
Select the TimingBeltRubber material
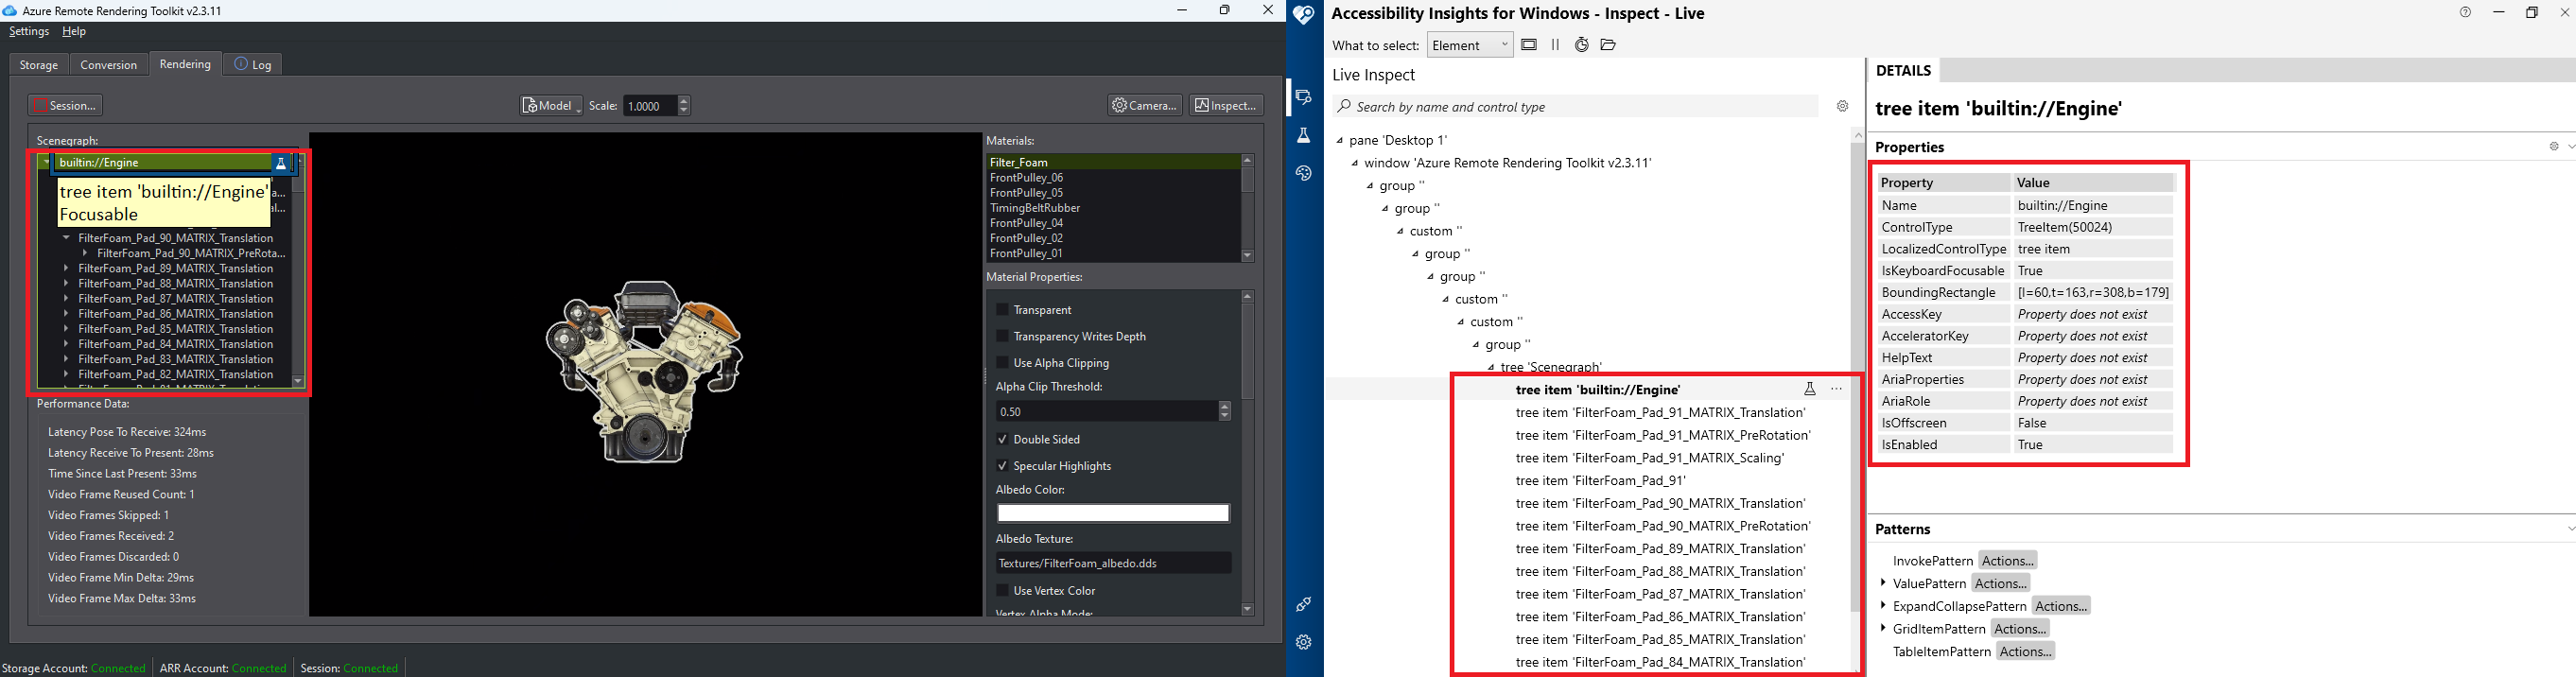(x=1035, y=208)
